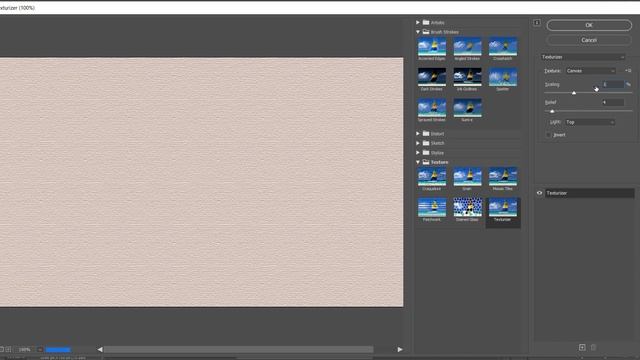
Task: Select the Accented Edges filter thumbnail
Action: [x=431, y=47]
